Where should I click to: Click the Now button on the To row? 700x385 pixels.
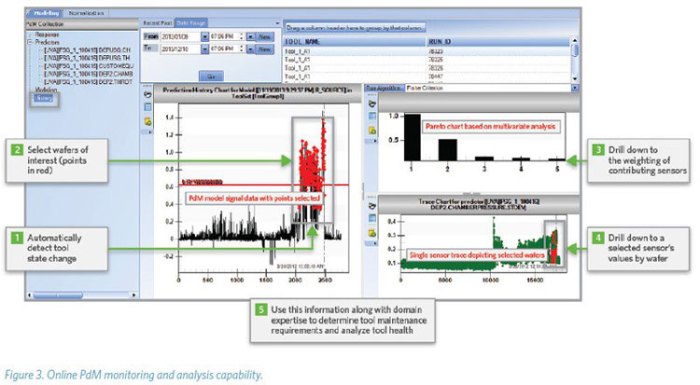pos(265,49)
